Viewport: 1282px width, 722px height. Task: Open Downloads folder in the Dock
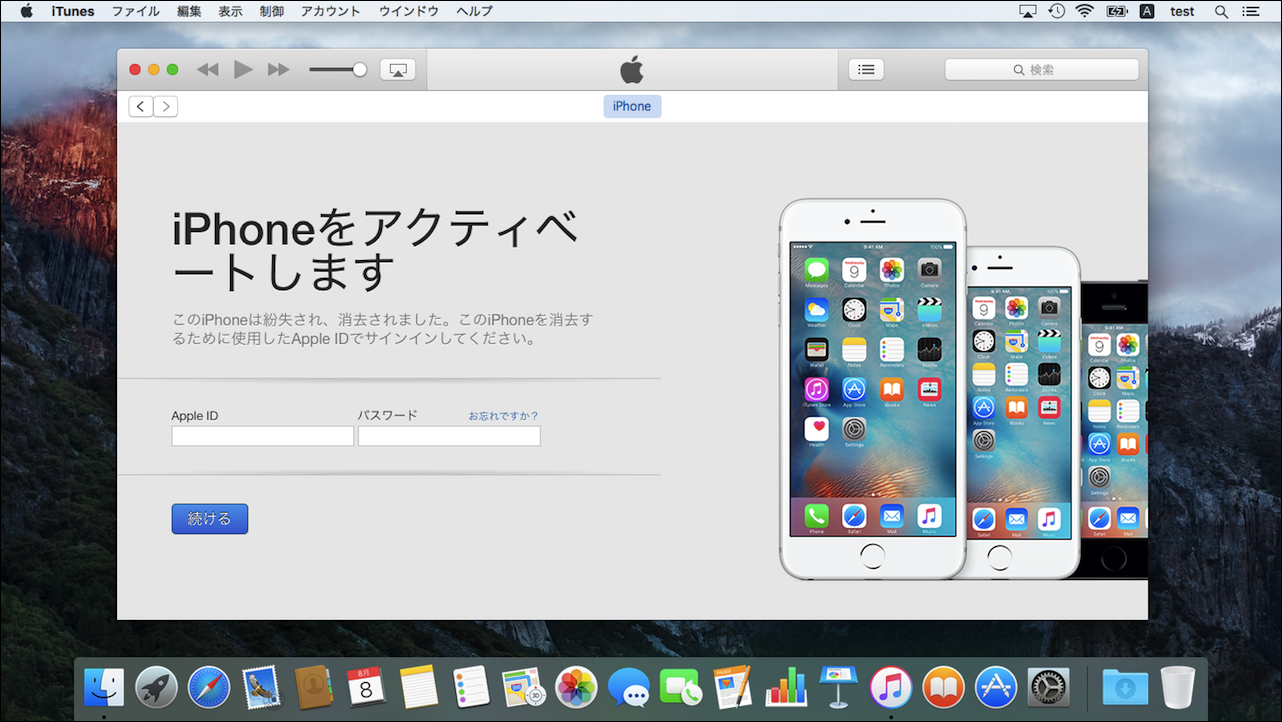pyautogui.click(x=1125, y=687)
